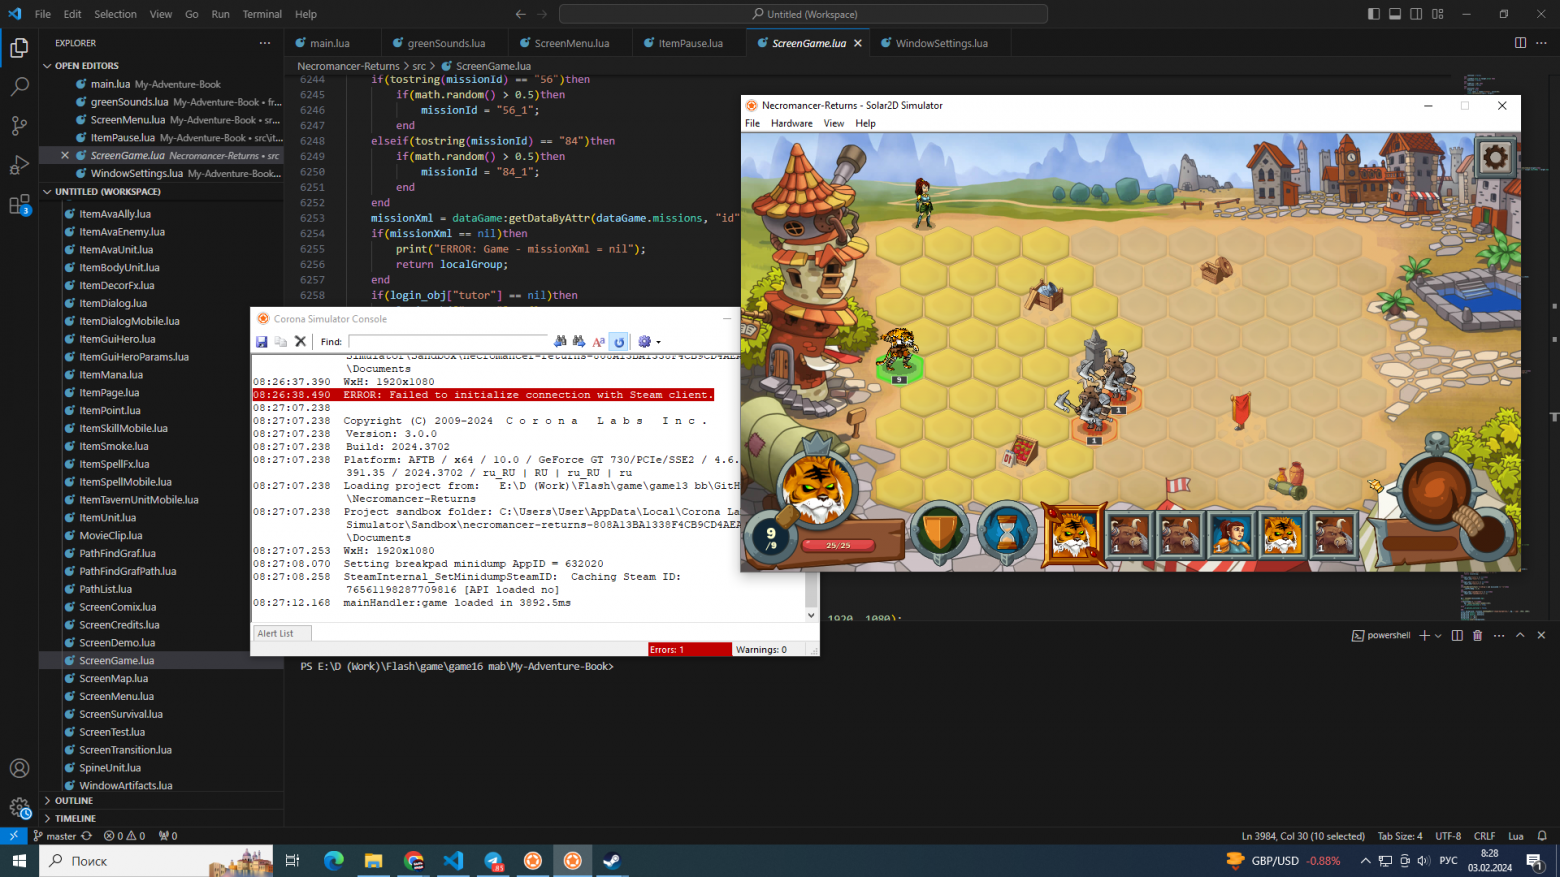Toggle primary side bar layout icon
The image size is (1560, 877).
1374,14
